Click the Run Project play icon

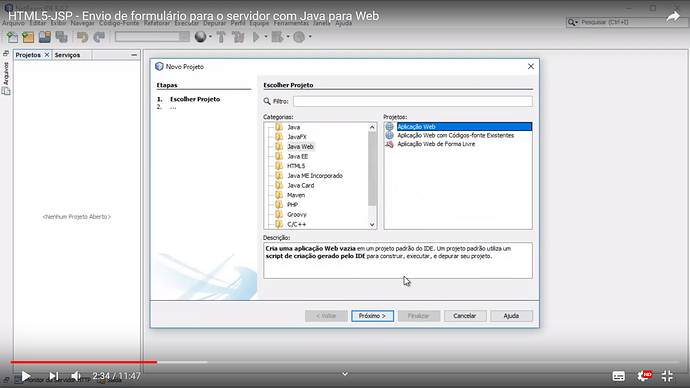pos(256,37)
